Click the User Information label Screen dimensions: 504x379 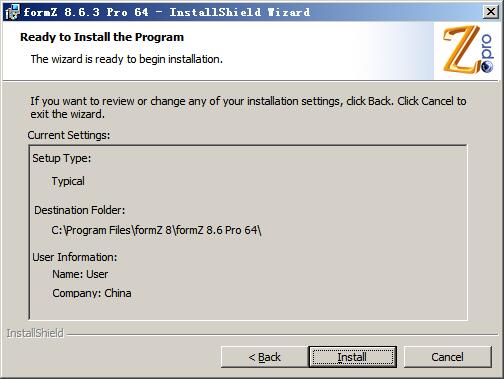click(x=75, y=257)
